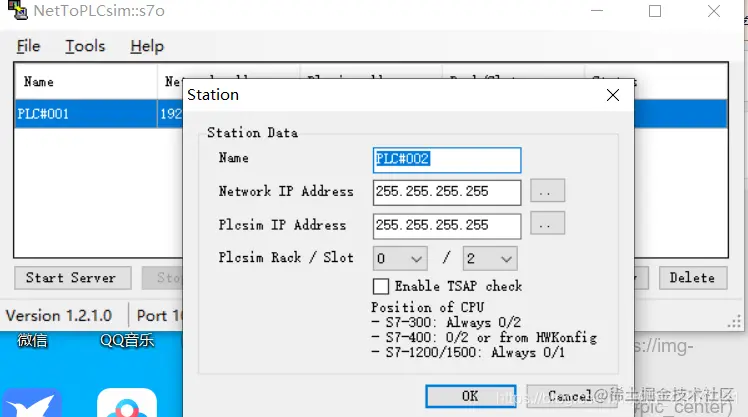Open the Help menu
Screen dimensions: 748x417
[147, 46]
